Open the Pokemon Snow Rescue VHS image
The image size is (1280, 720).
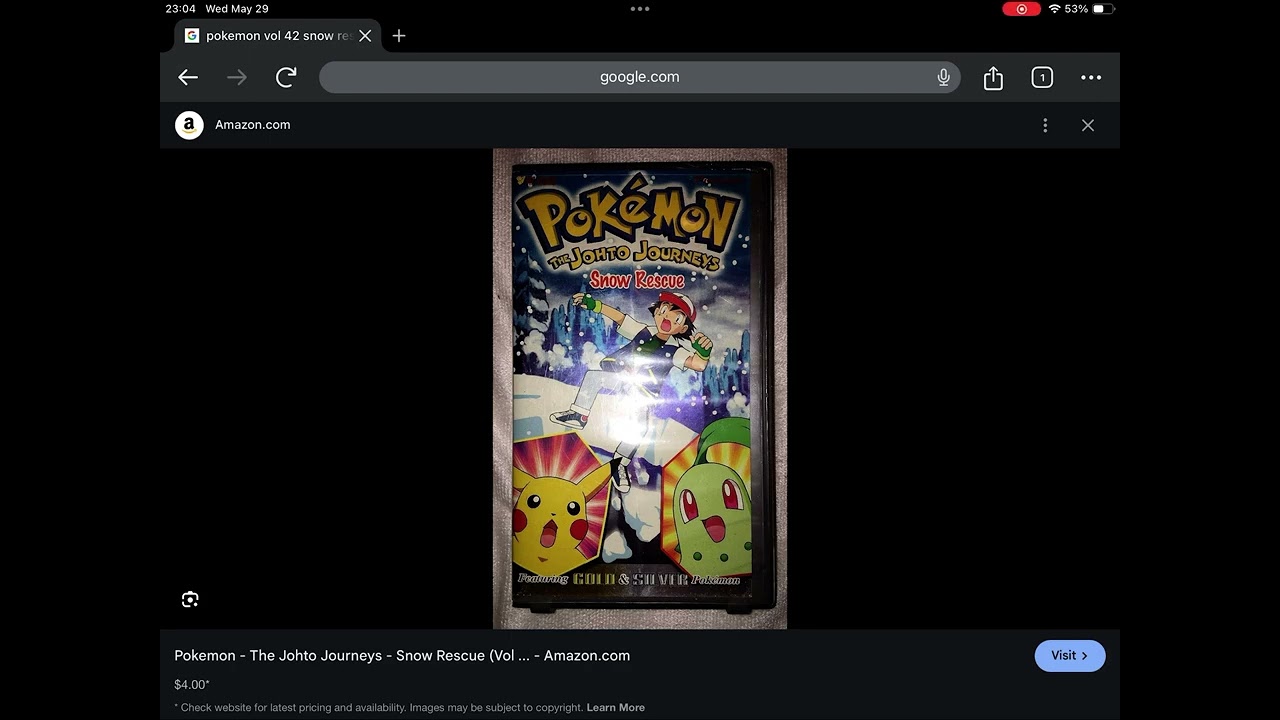click(x=640, y=389)
